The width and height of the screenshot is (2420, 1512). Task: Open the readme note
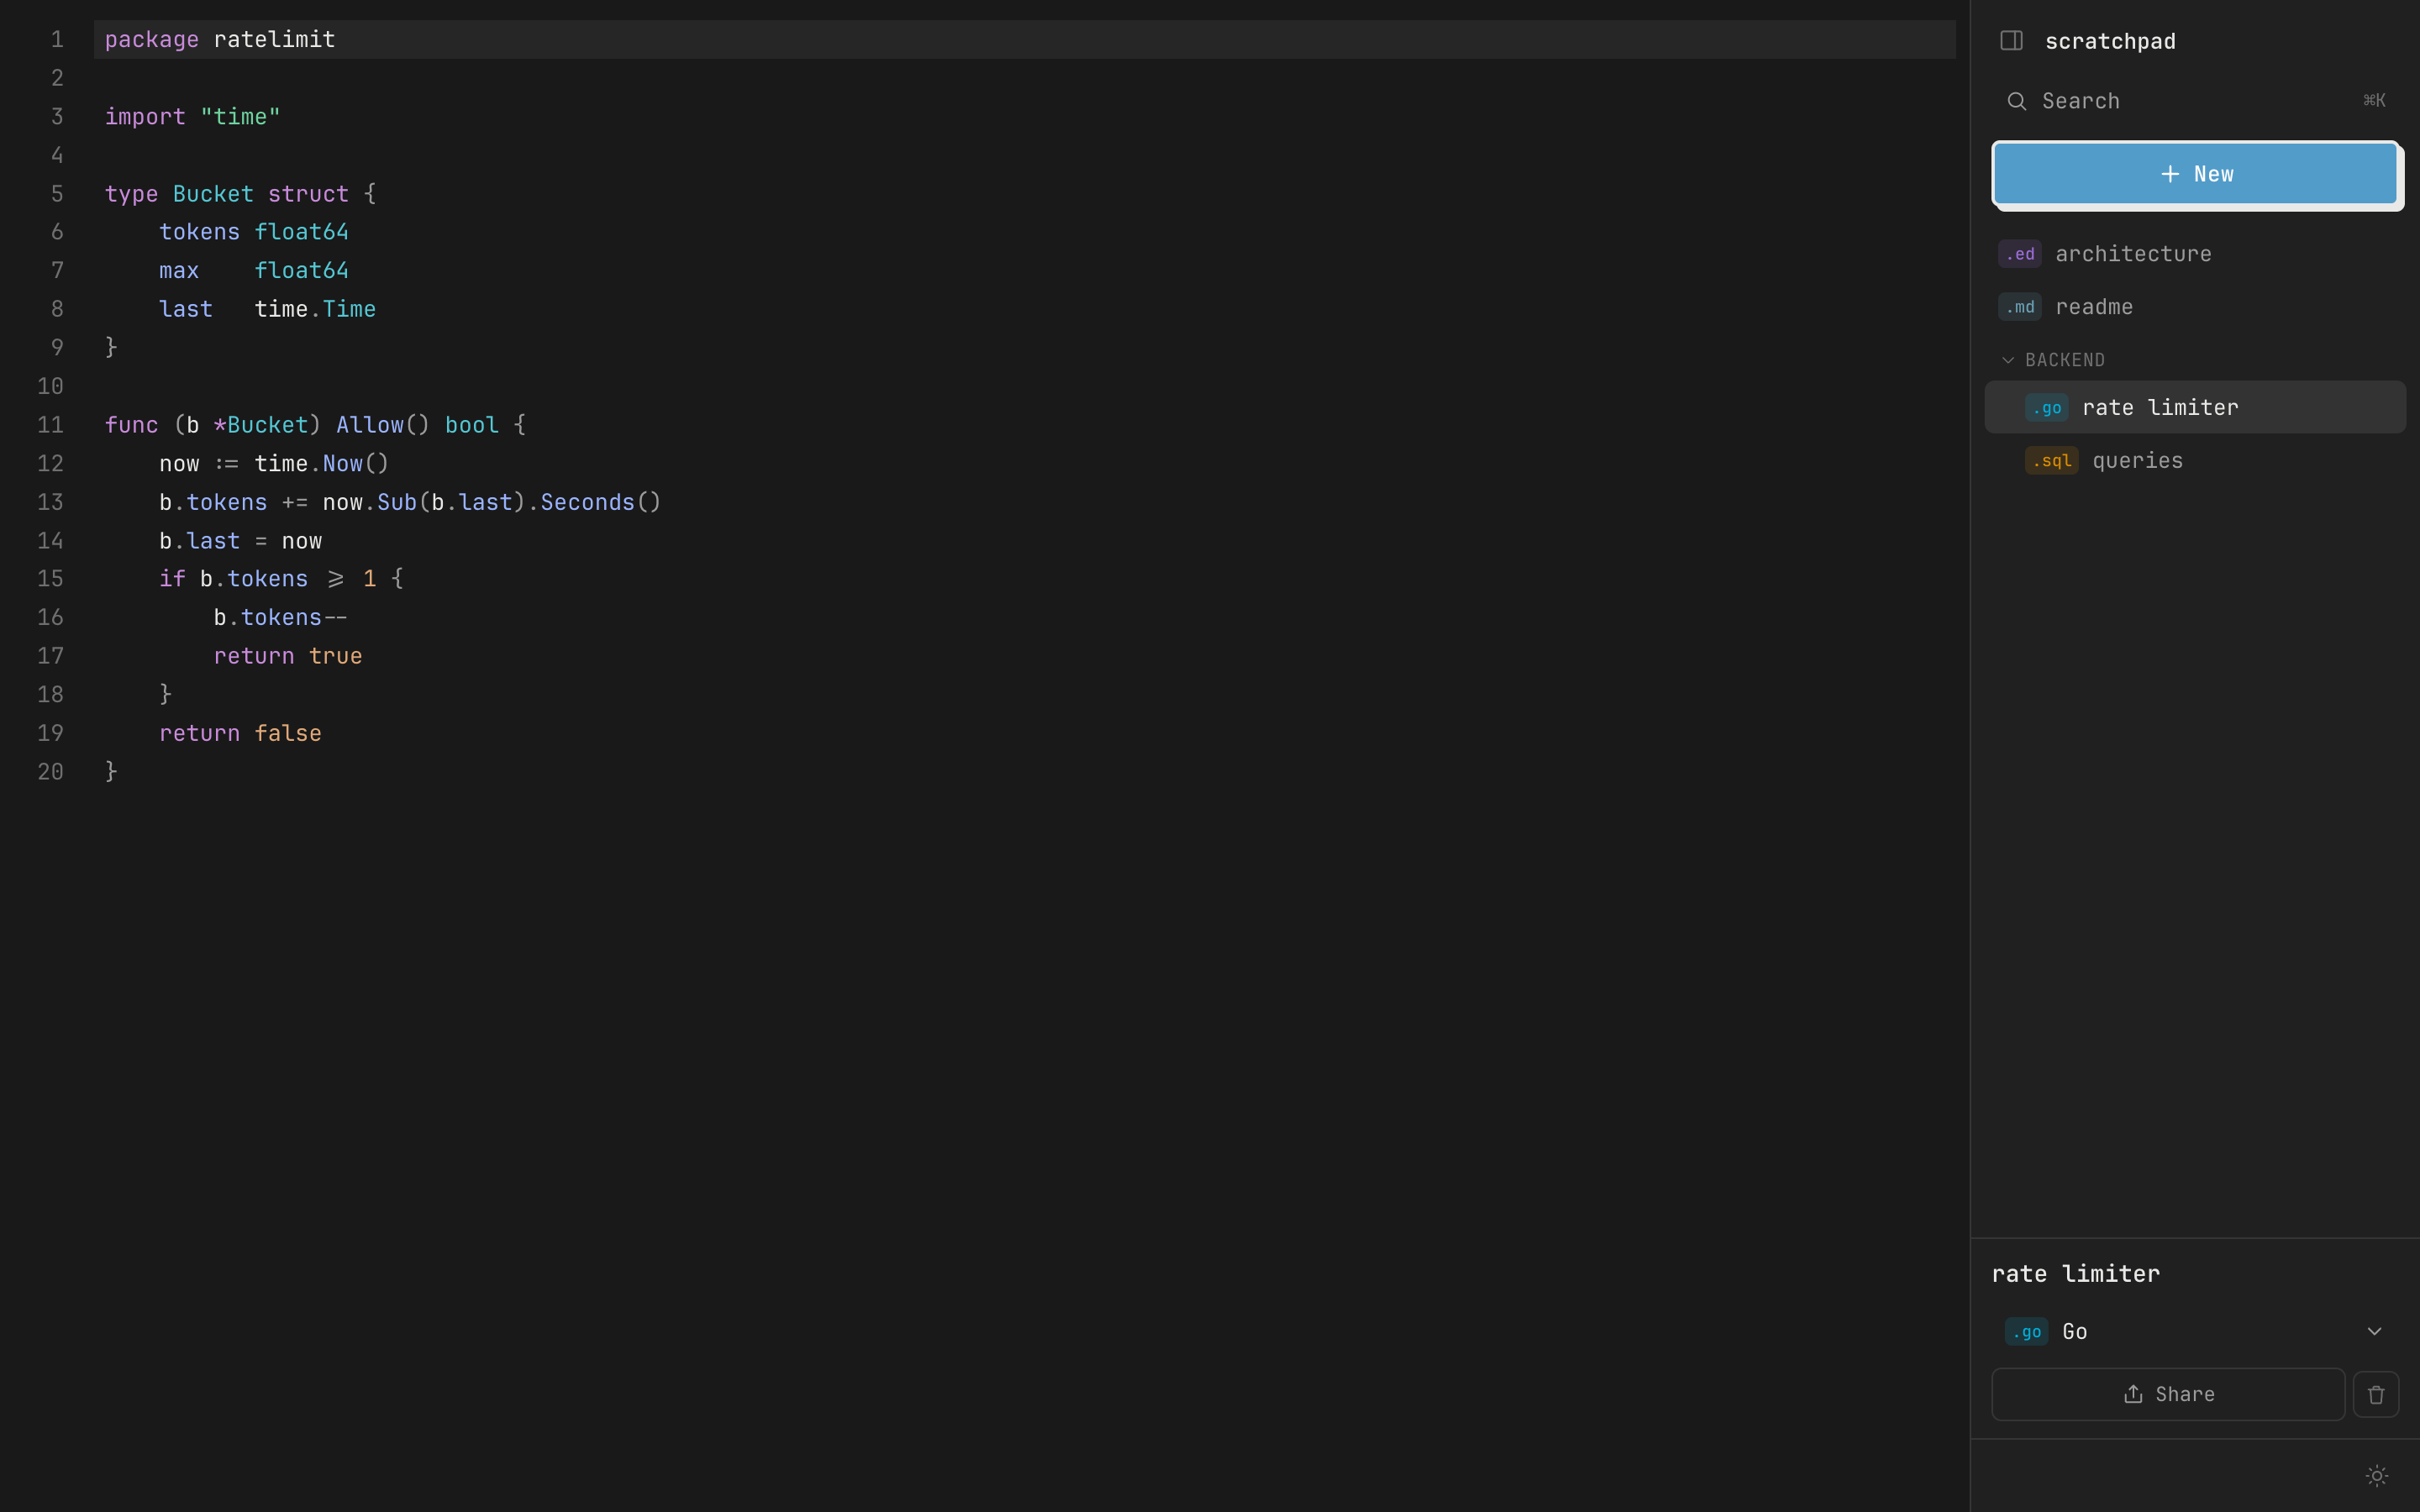pos(2195,307)
